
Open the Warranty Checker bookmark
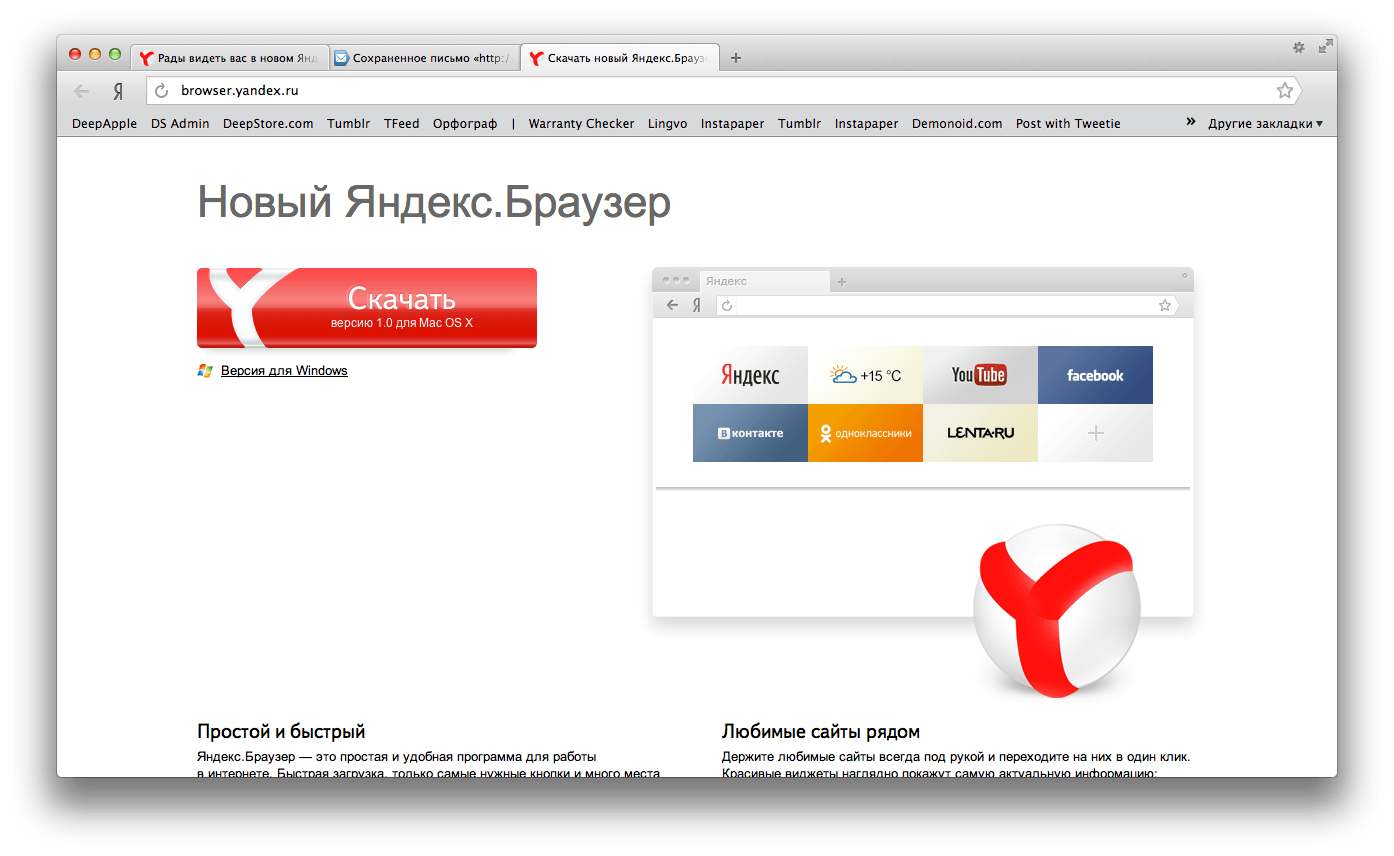pos(581,123)
